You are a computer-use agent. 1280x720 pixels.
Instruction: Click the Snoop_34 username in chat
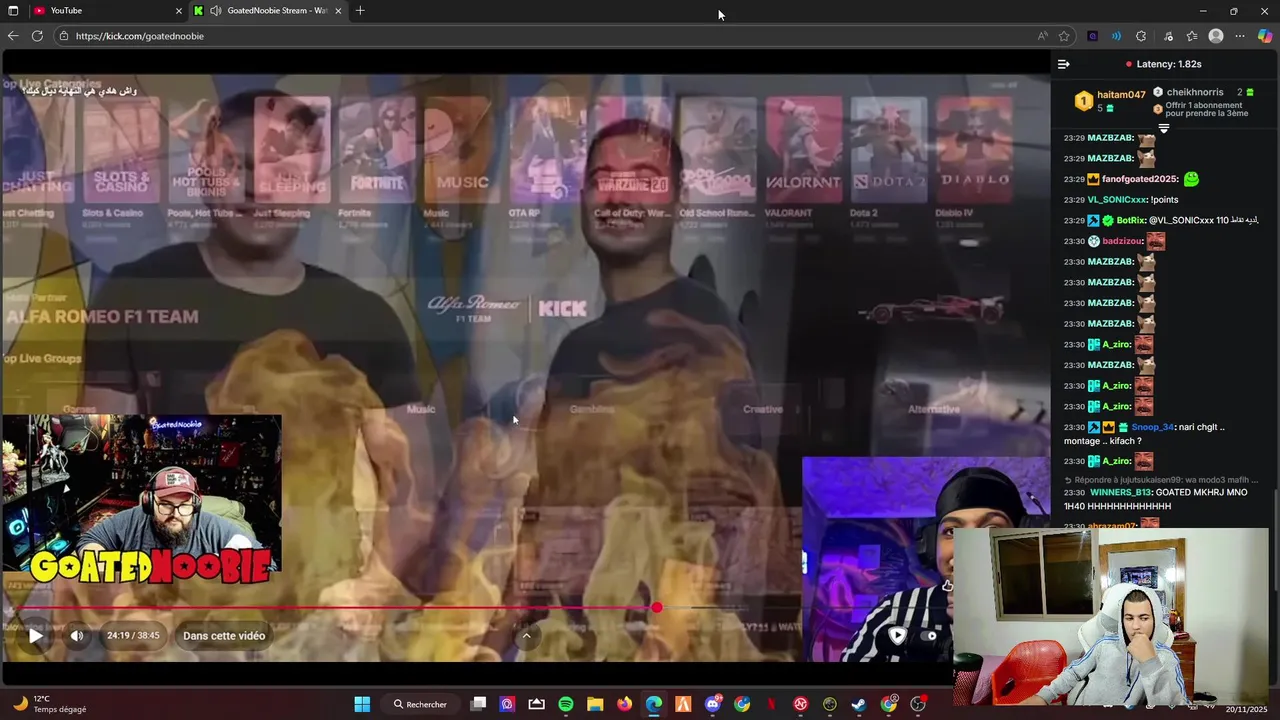click(1153, 427)
